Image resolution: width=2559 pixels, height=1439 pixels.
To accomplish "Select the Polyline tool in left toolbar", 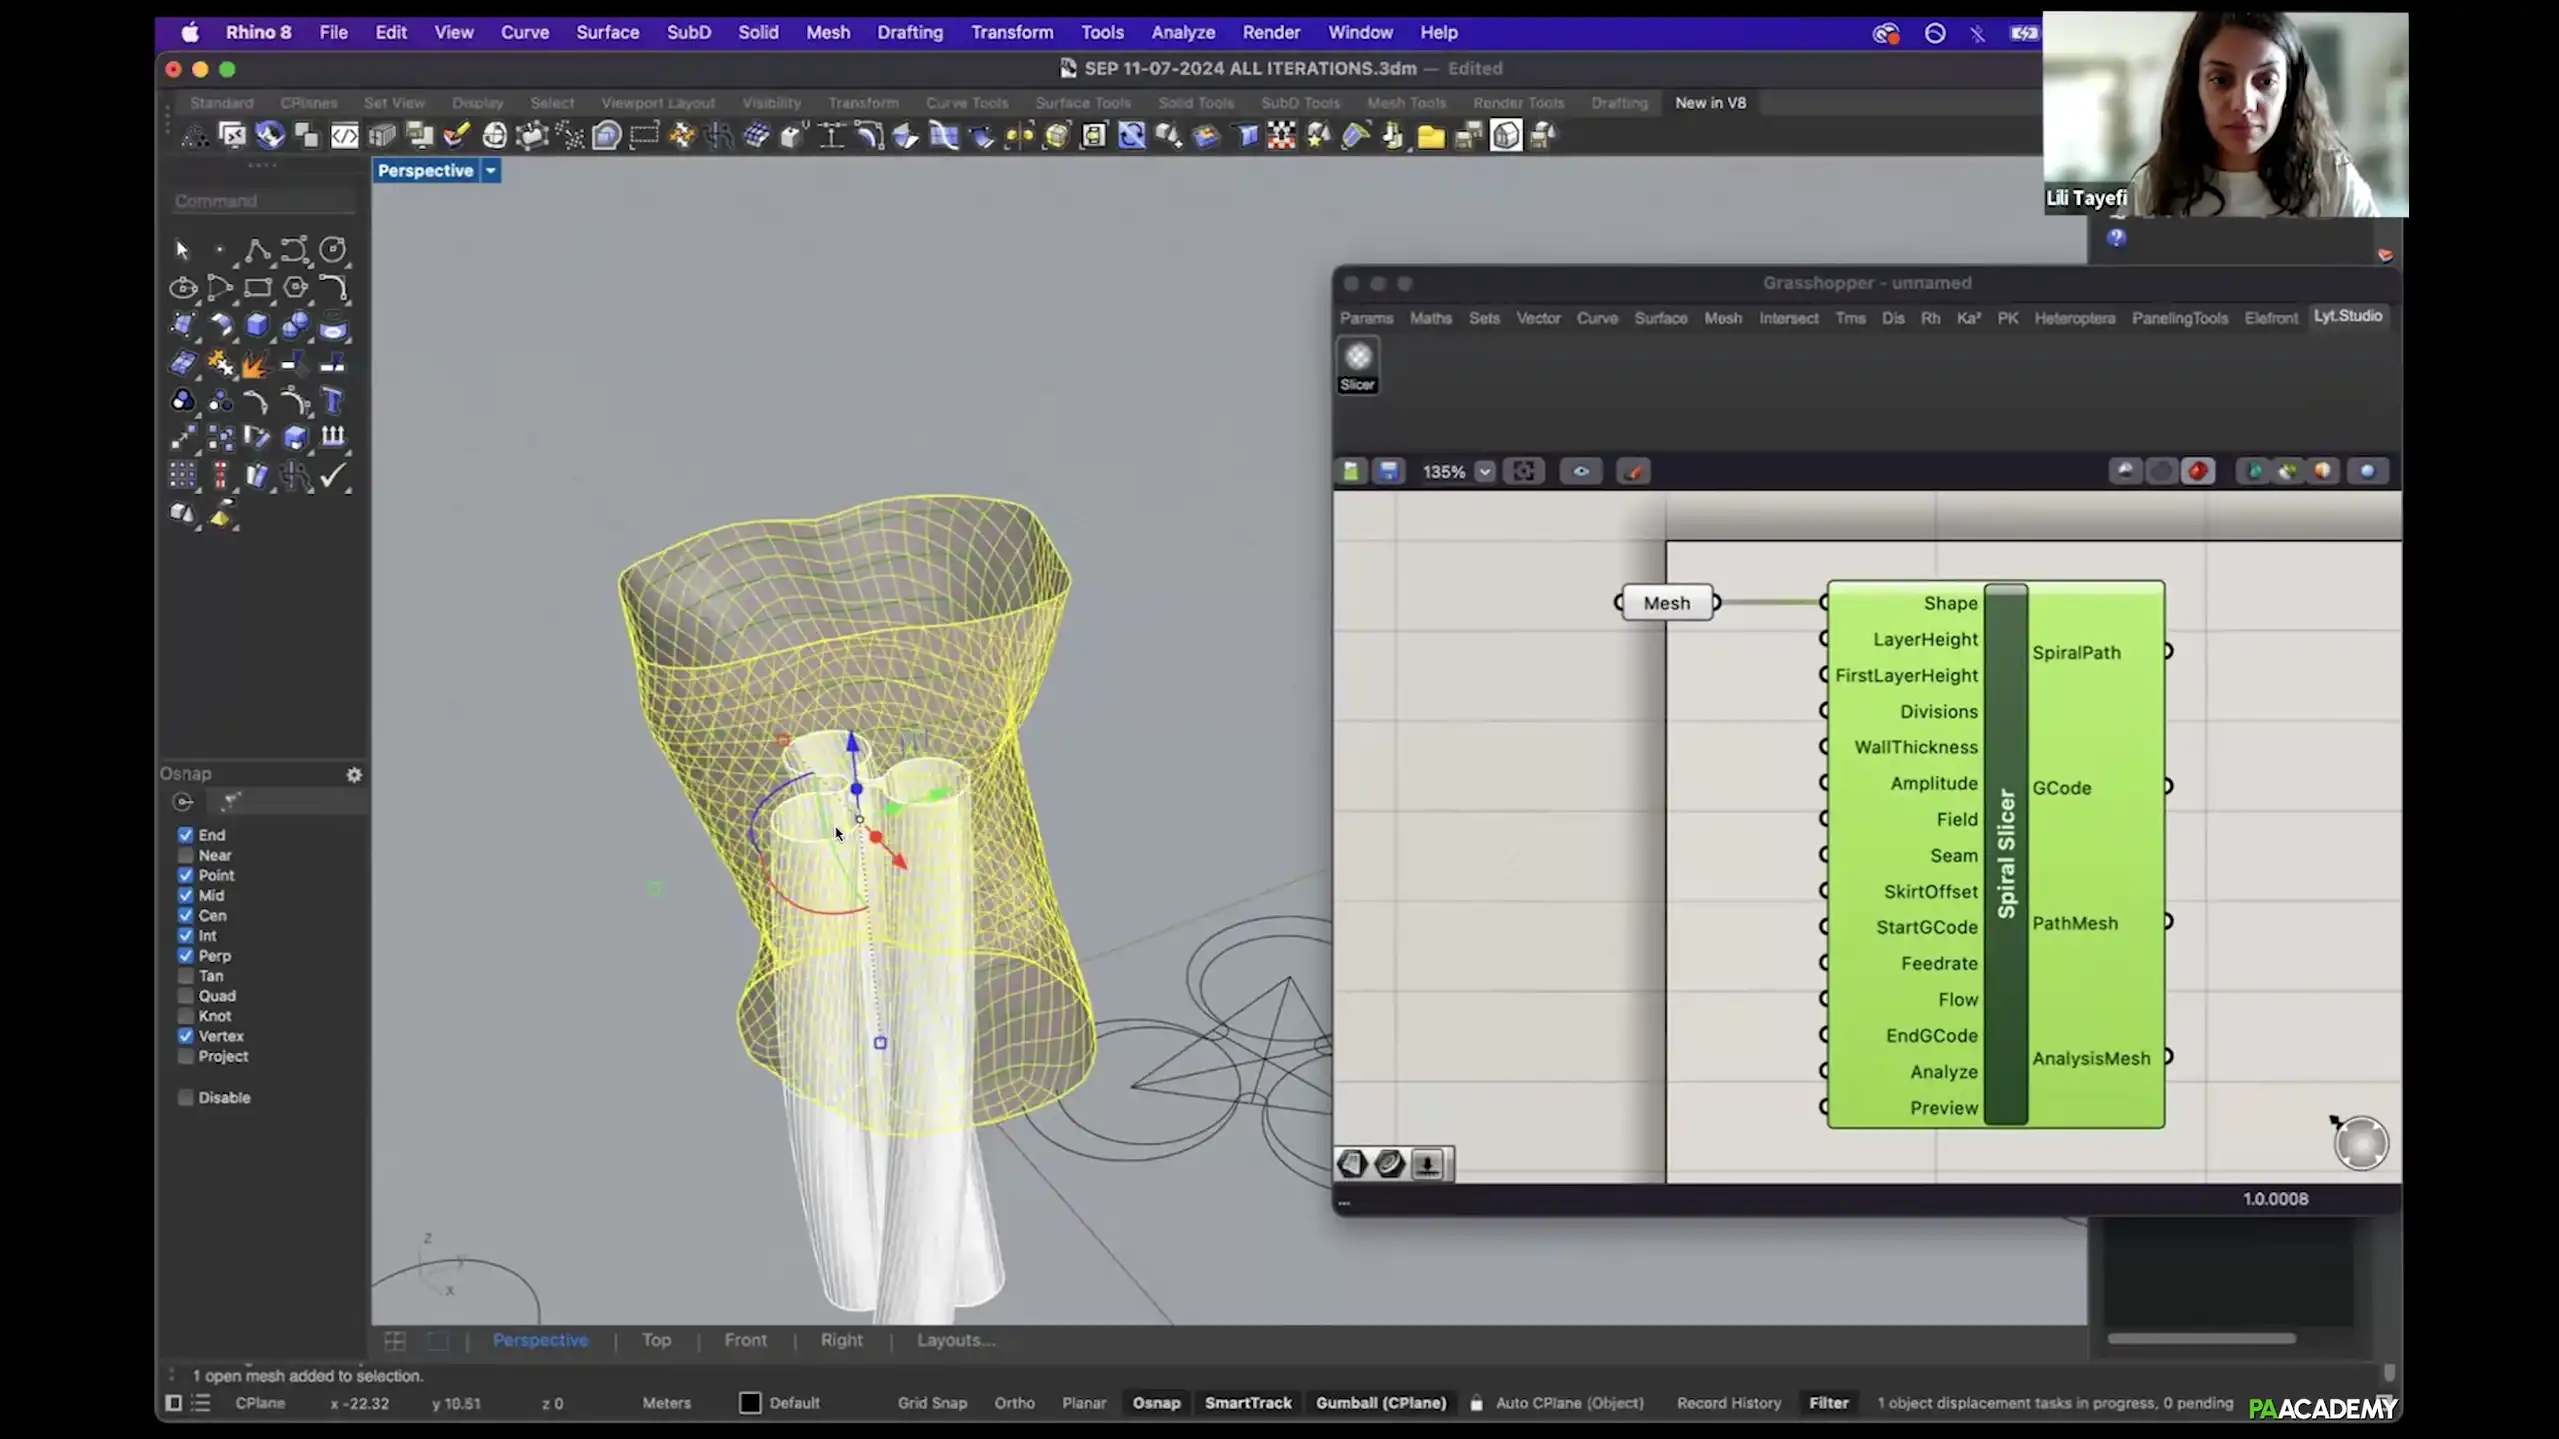I will click(x=257, y=250).
